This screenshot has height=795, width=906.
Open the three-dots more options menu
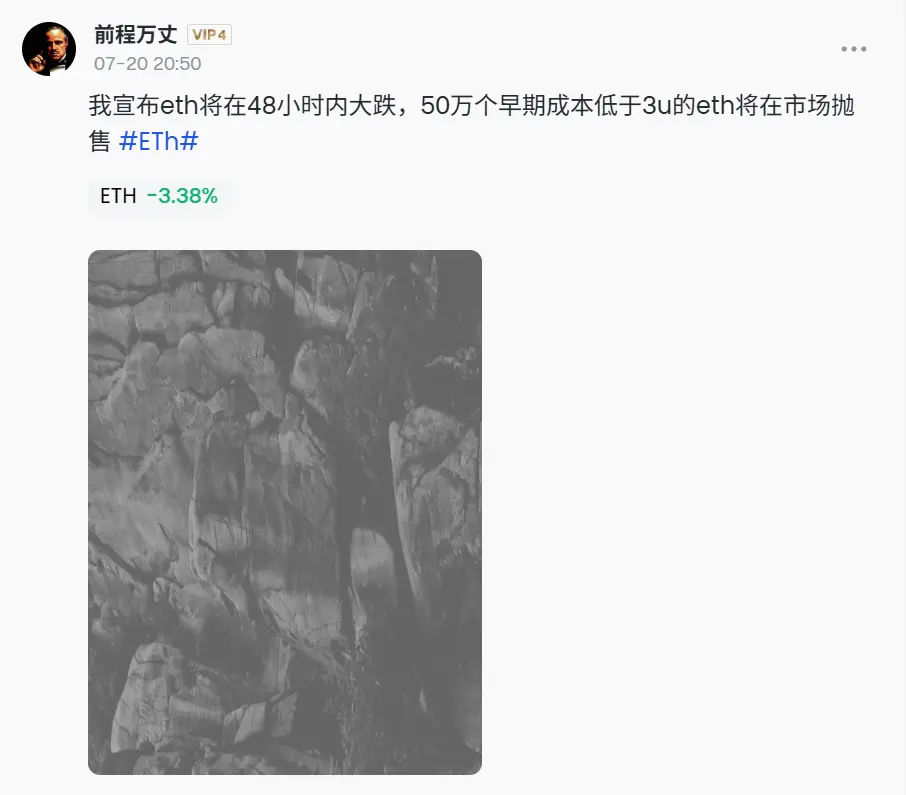coord(853,49)
